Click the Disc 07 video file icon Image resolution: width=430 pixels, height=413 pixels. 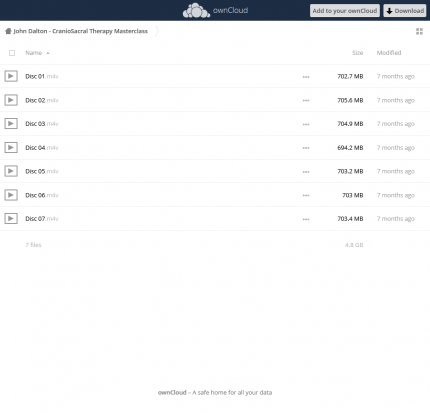11,218
